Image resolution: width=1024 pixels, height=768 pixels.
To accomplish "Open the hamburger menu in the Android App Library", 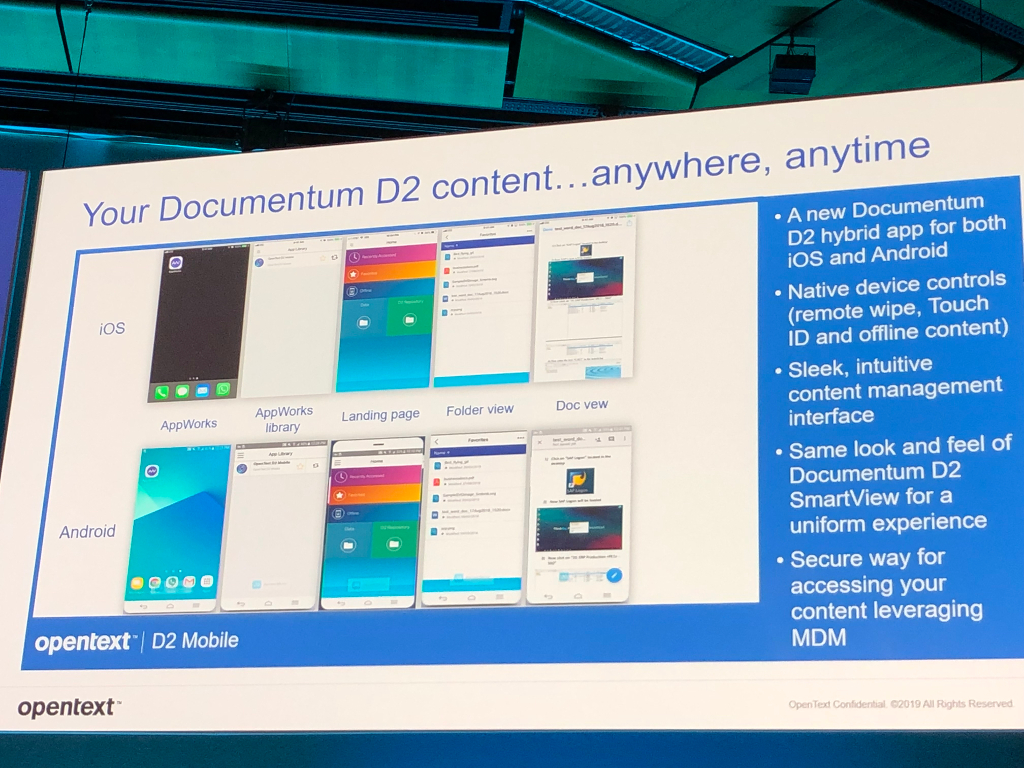I will pyautogui.click(x=240, y=455).
